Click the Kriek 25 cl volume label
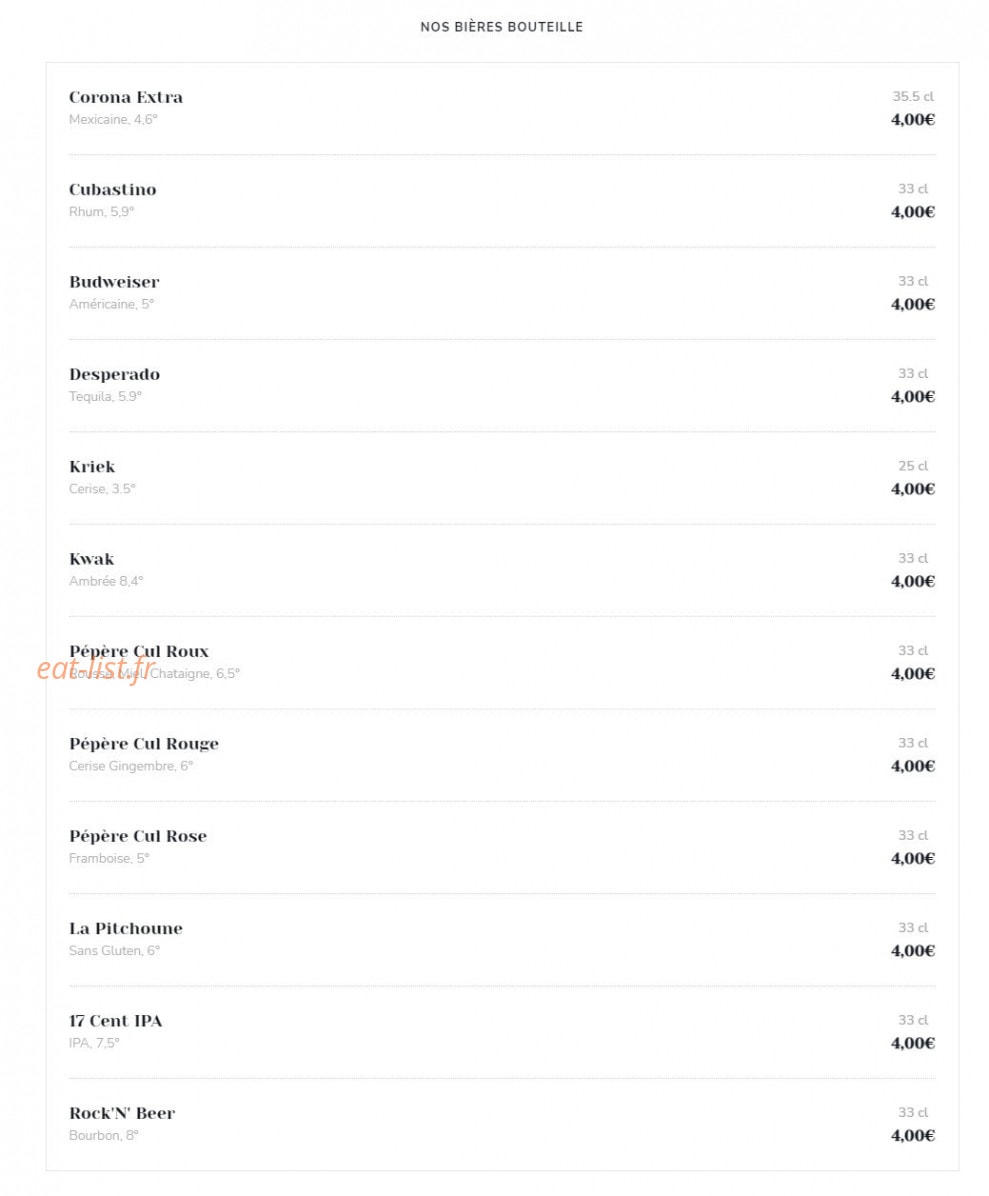 click(913, 466)
